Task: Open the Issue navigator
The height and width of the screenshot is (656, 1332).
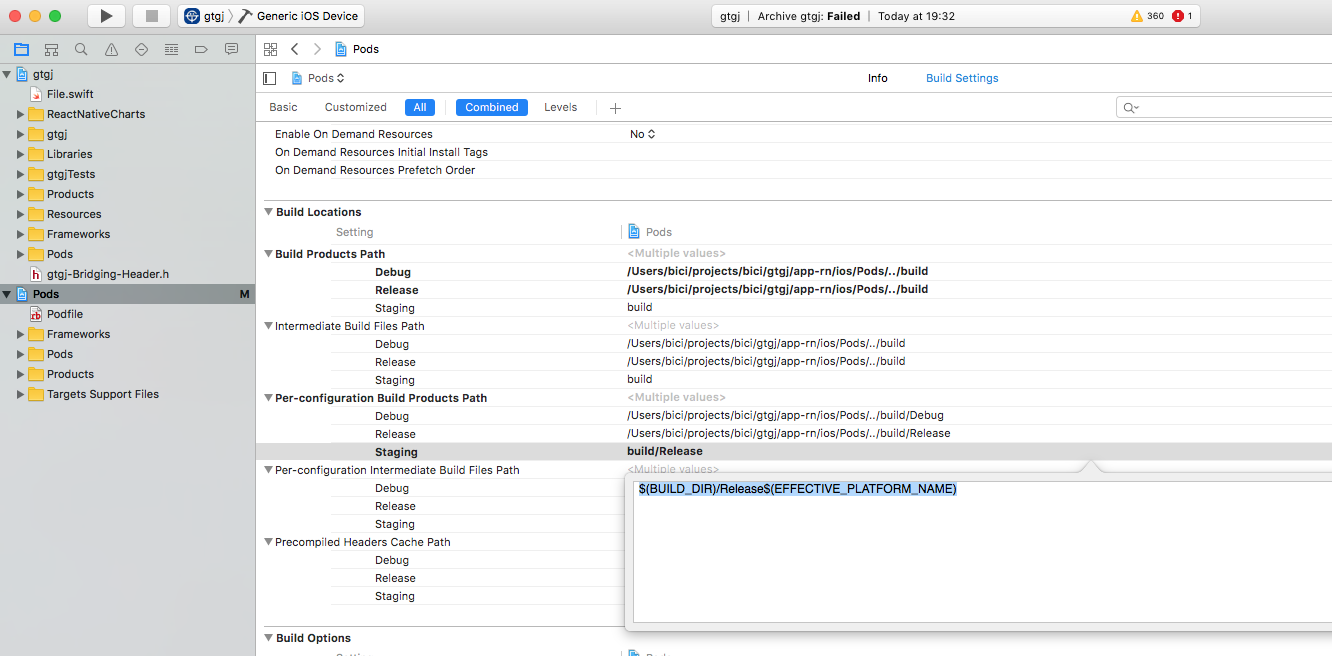Action: (x=111, y=49)
